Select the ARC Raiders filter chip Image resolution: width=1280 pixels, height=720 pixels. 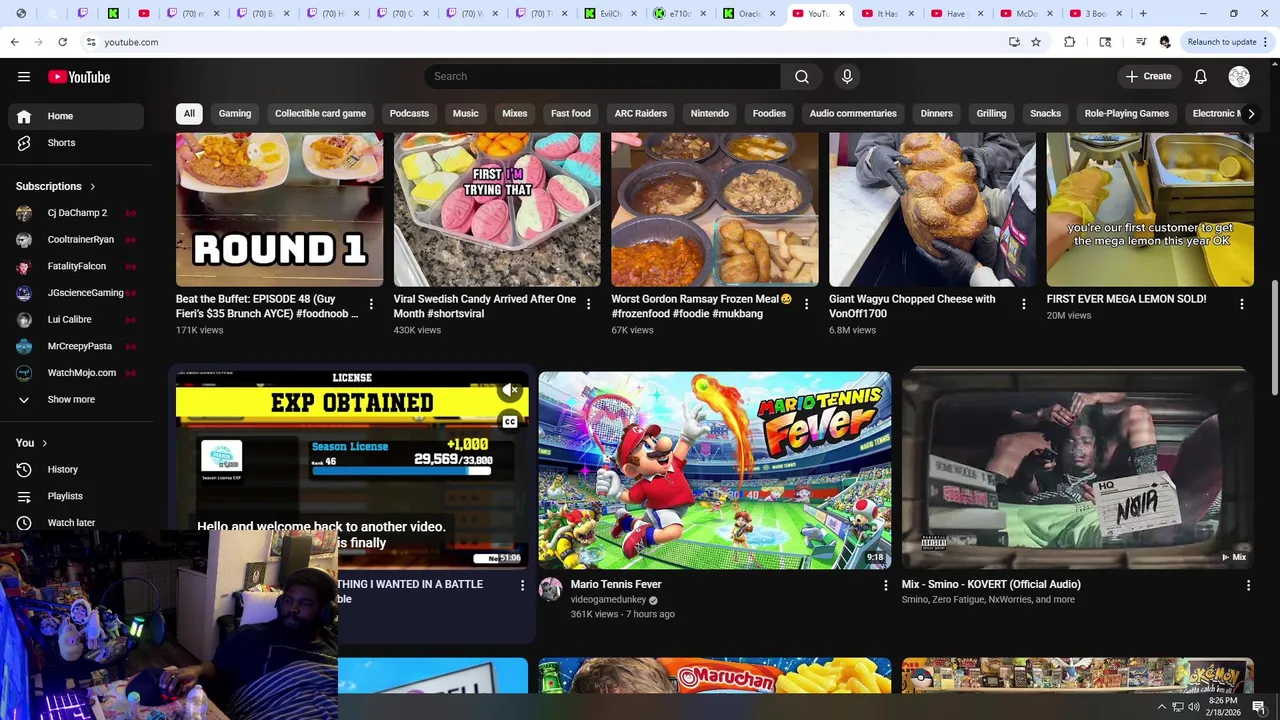(x=640, y=114)
